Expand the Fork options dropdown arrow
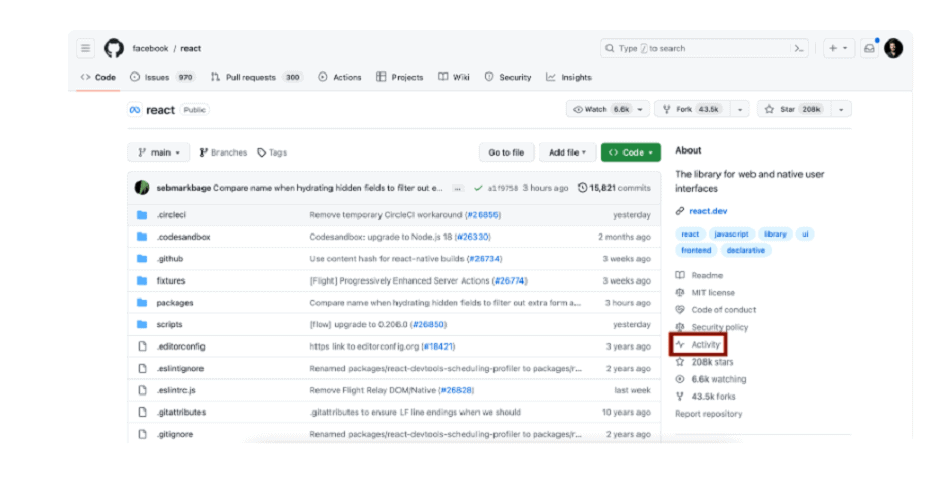939x500 pixels. [740, 110]
